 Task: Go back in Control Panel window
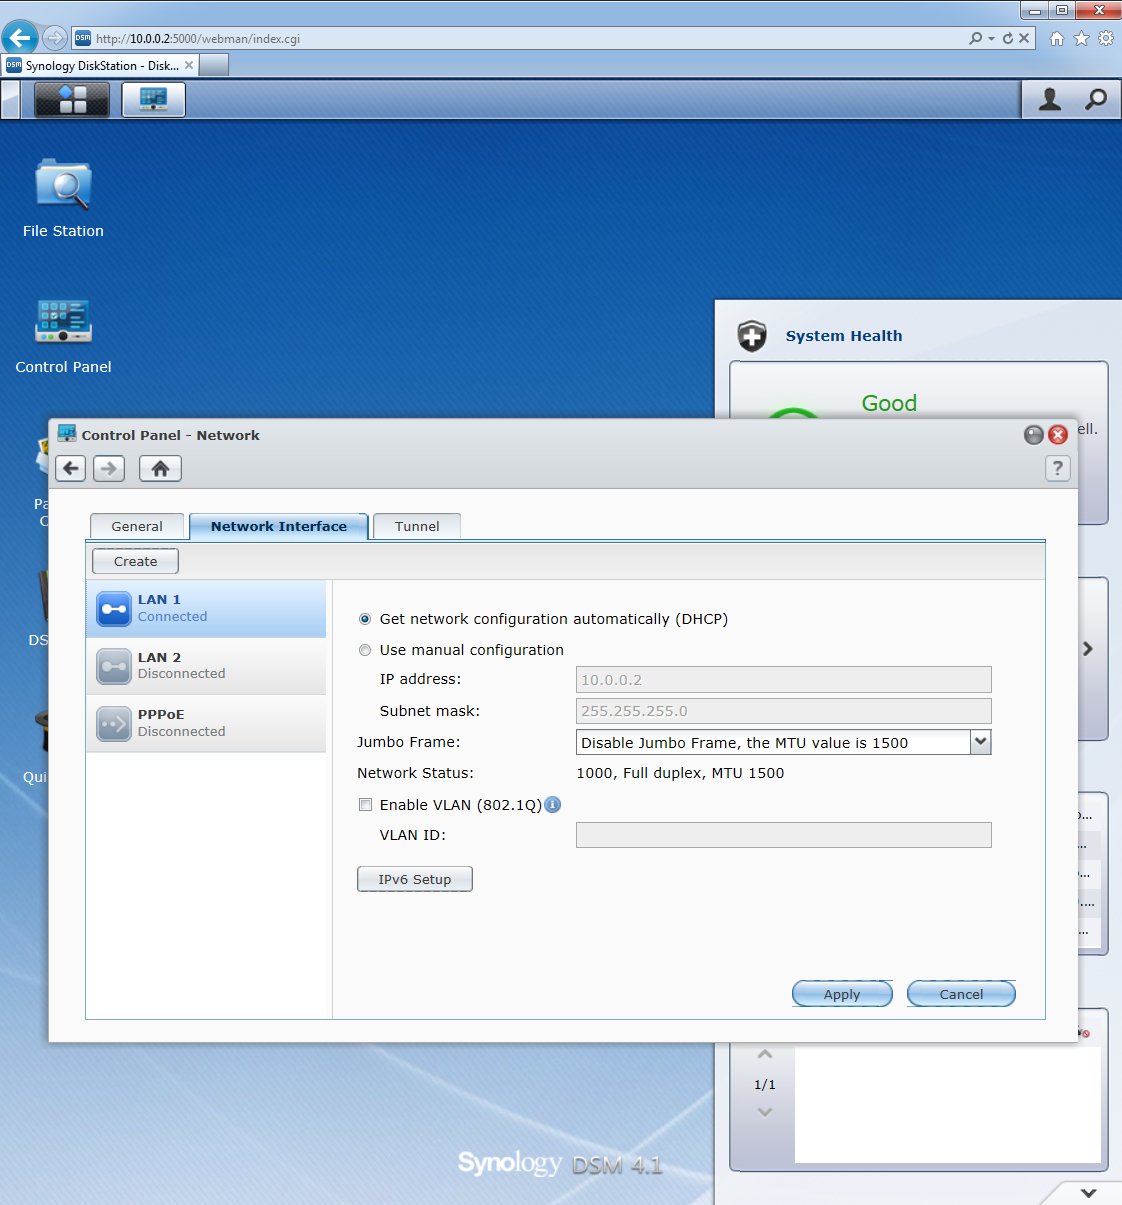coord(71,468)
